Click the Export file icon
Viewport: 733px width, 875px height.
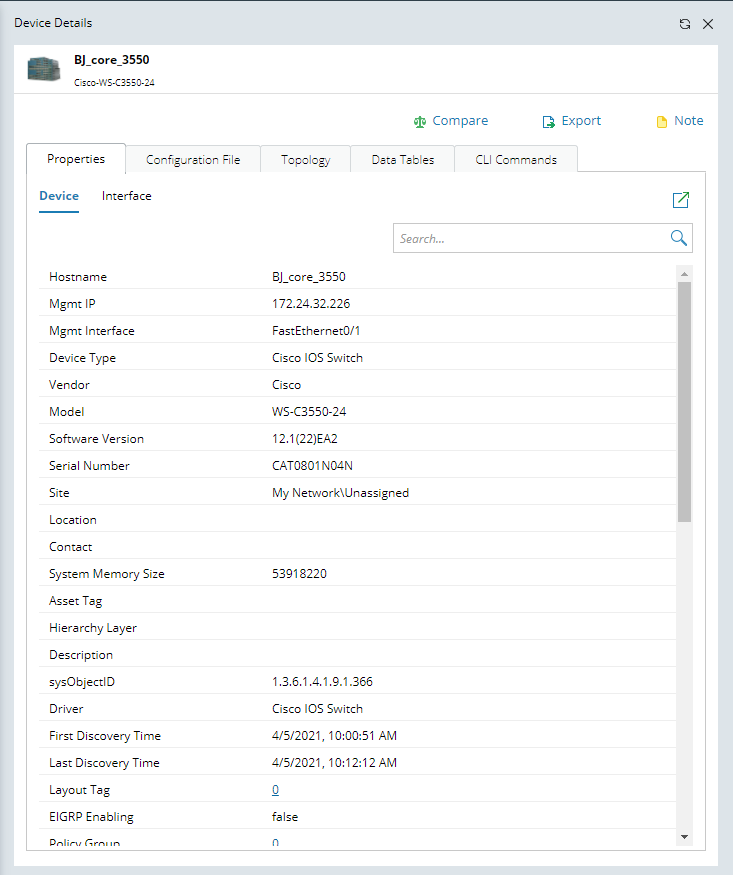pyautogui.click(x=548, y=122)
